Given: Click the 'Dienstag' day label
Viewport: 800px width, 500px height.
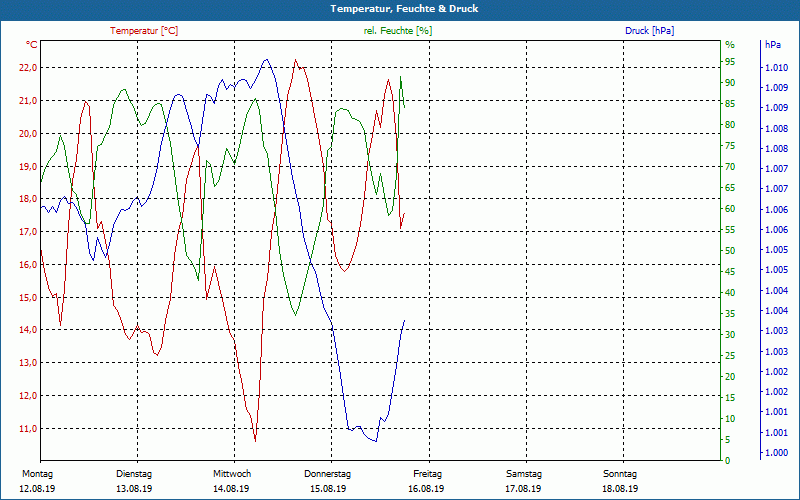Looking at the screenshot, I should pos(134,474).
